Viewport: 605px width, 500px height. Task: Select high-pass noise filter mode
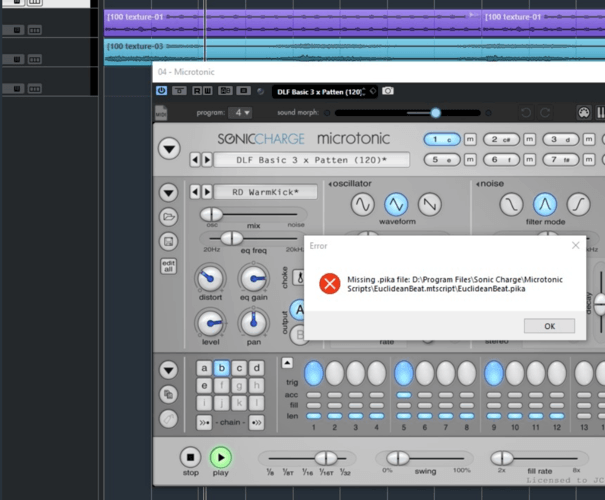(578, 204)
